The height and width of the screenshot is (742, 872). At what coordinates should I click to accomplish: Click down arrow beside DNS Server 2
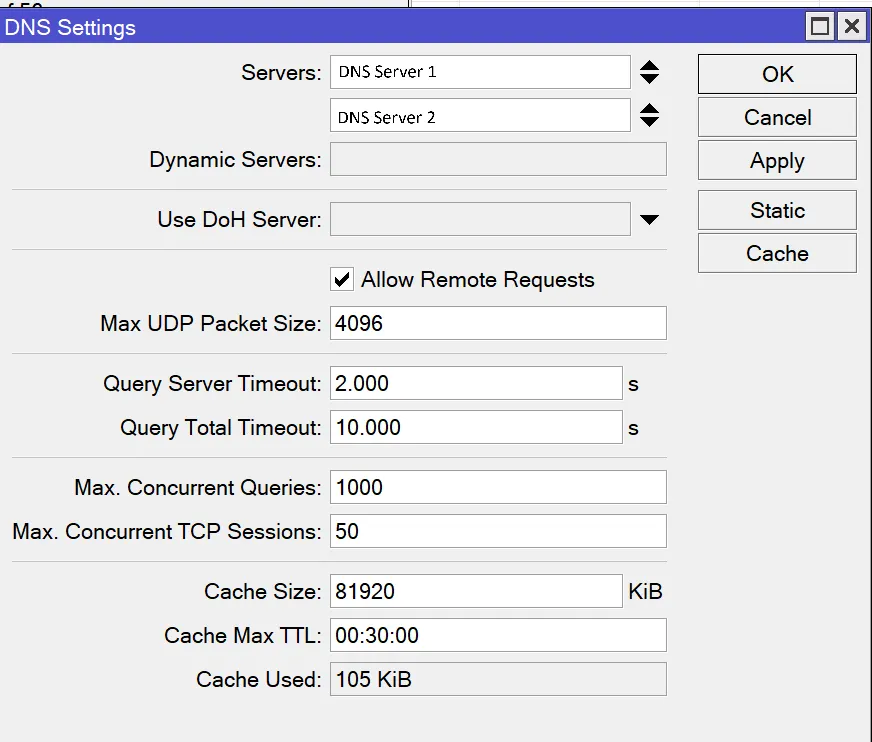click(649, 122)
